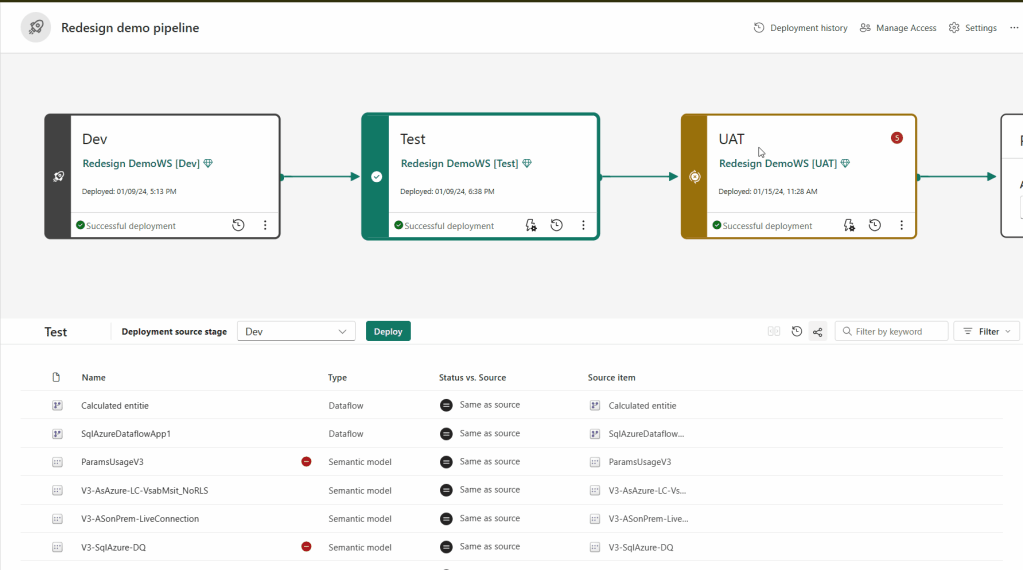Viewport: 1023px width, 570px height.
Task: Open Settings in the top bar
Action: (972, 28)
